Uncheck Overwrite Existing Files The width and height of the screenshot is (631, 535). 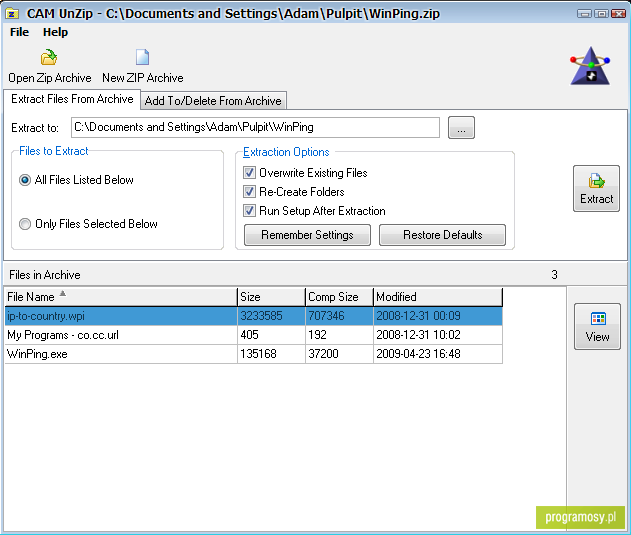point(249,173)
